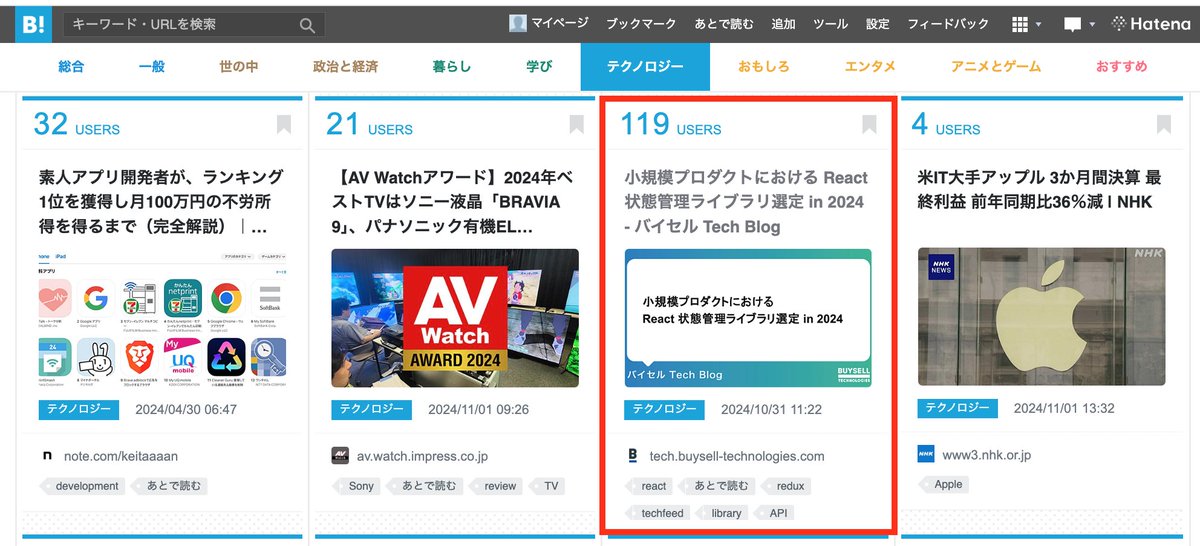
Task: Click the Hatena logo at top right
Action: 1151,23
